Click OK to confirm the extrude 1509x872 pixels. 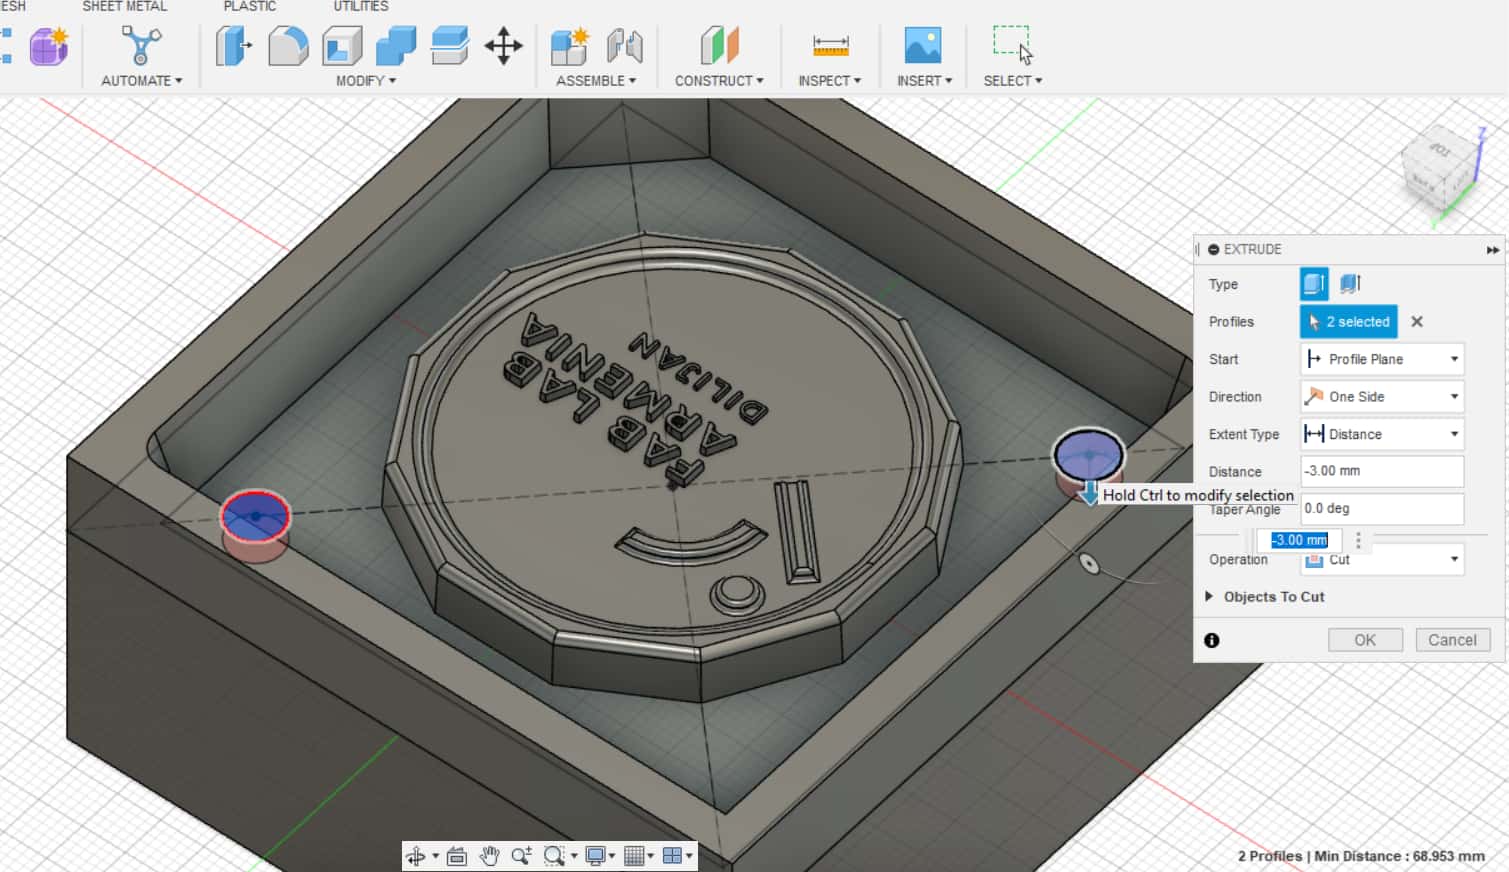coord(1364,640)
